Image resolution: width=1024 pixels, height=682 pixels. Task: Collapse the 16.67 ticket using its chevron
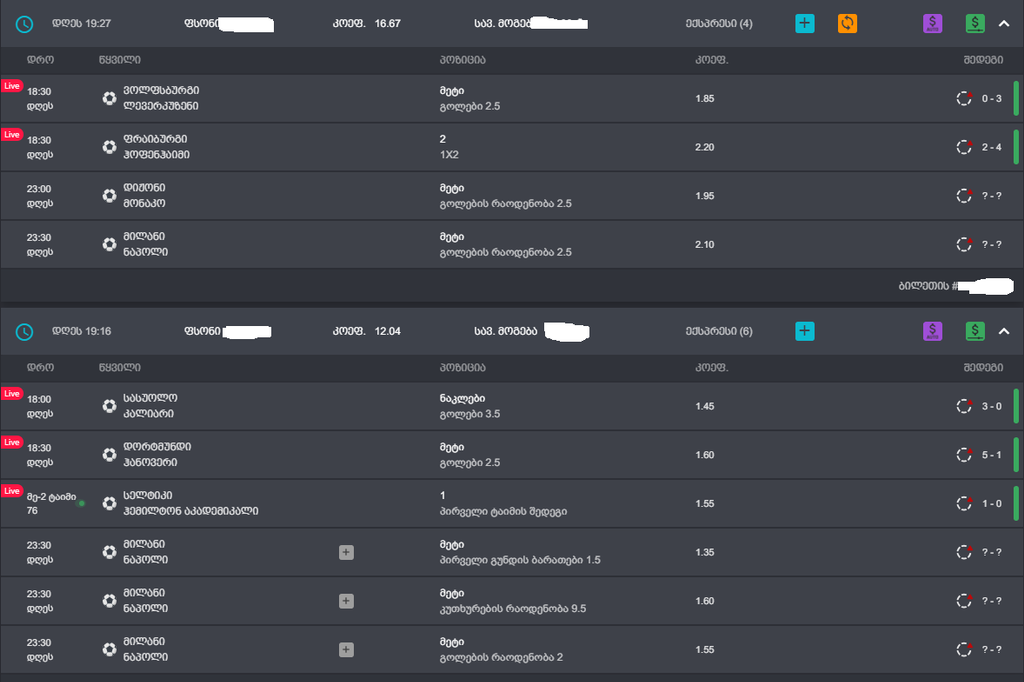tap(1004, 23)
